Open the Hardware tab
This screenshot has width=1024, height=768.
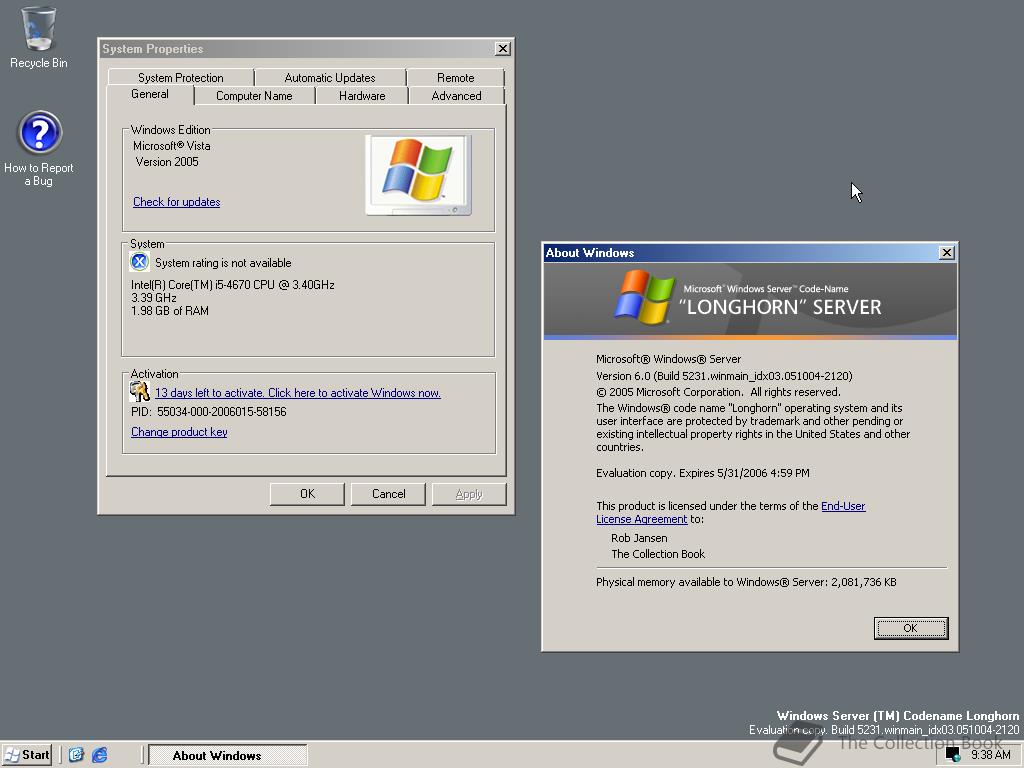[362, 95]
